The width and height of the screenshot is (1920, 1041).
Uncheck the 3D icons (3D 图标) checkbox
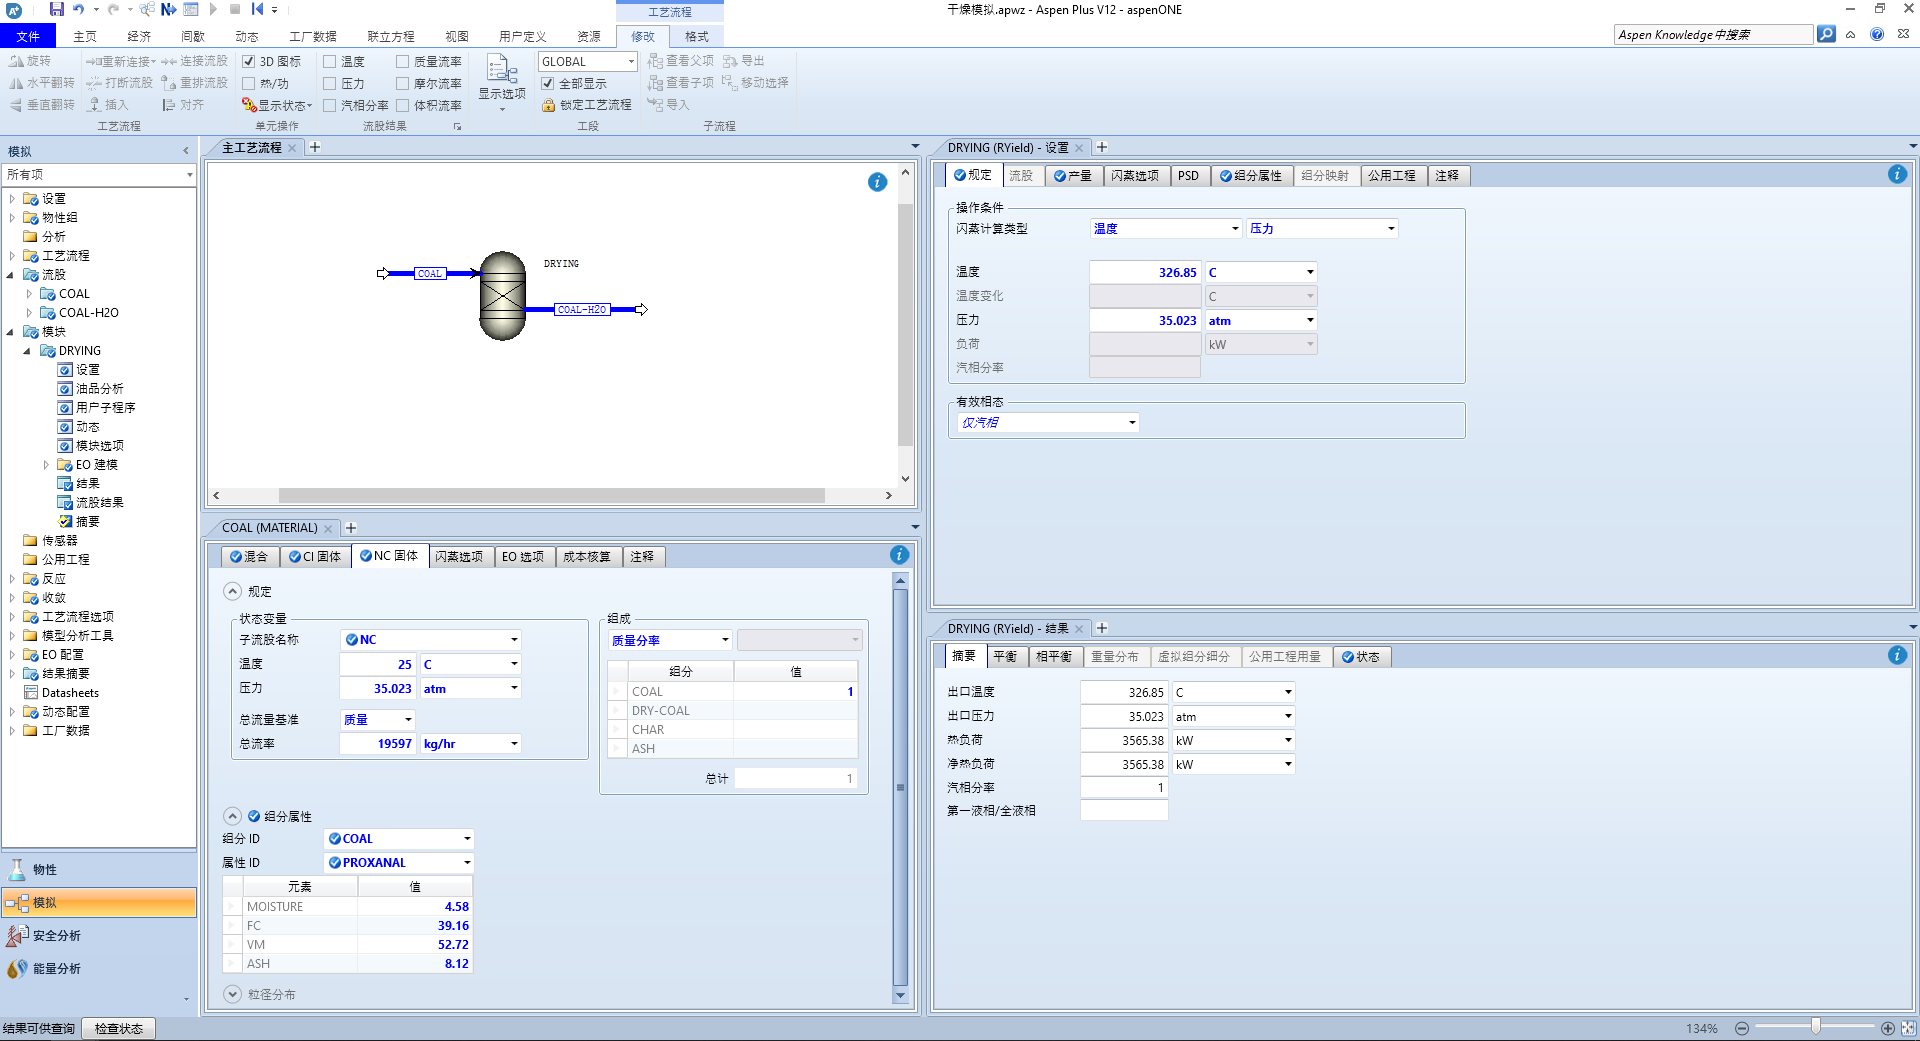tap(249, 61)
